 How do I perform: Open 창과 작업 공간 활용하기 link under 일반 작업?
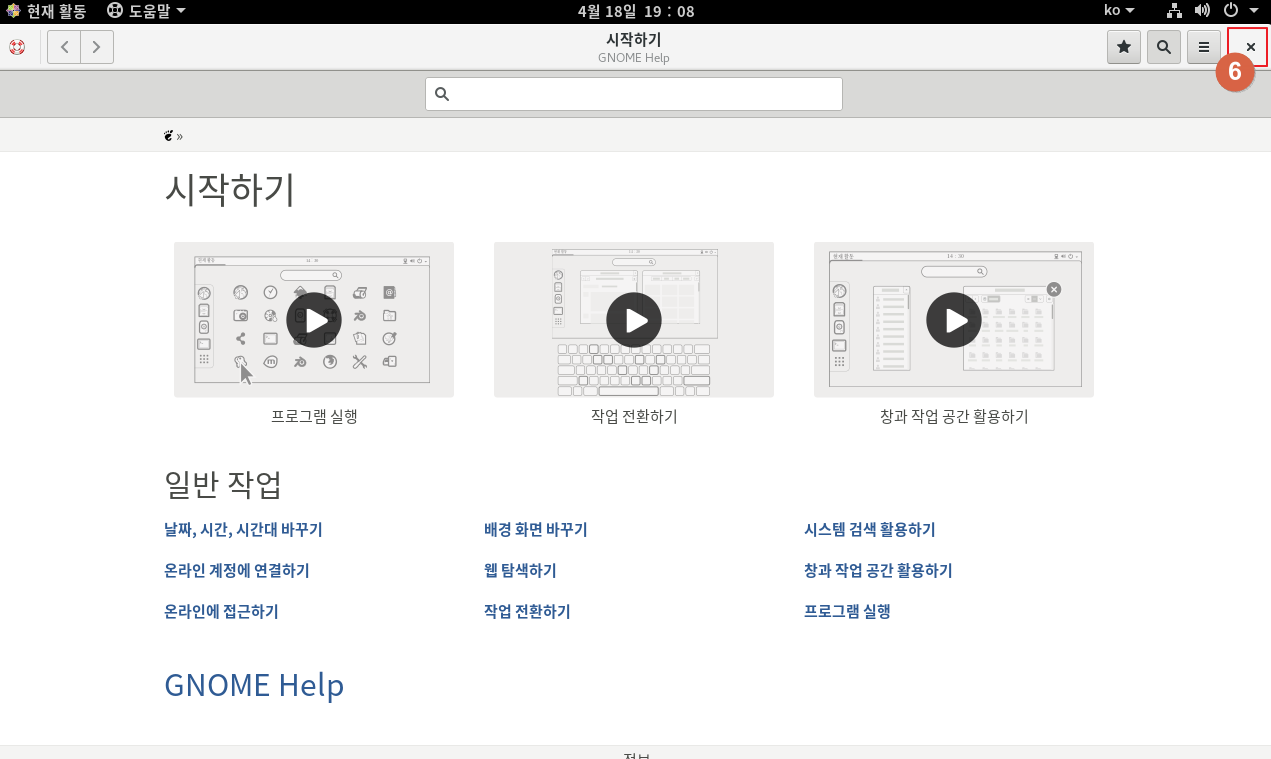878,571
